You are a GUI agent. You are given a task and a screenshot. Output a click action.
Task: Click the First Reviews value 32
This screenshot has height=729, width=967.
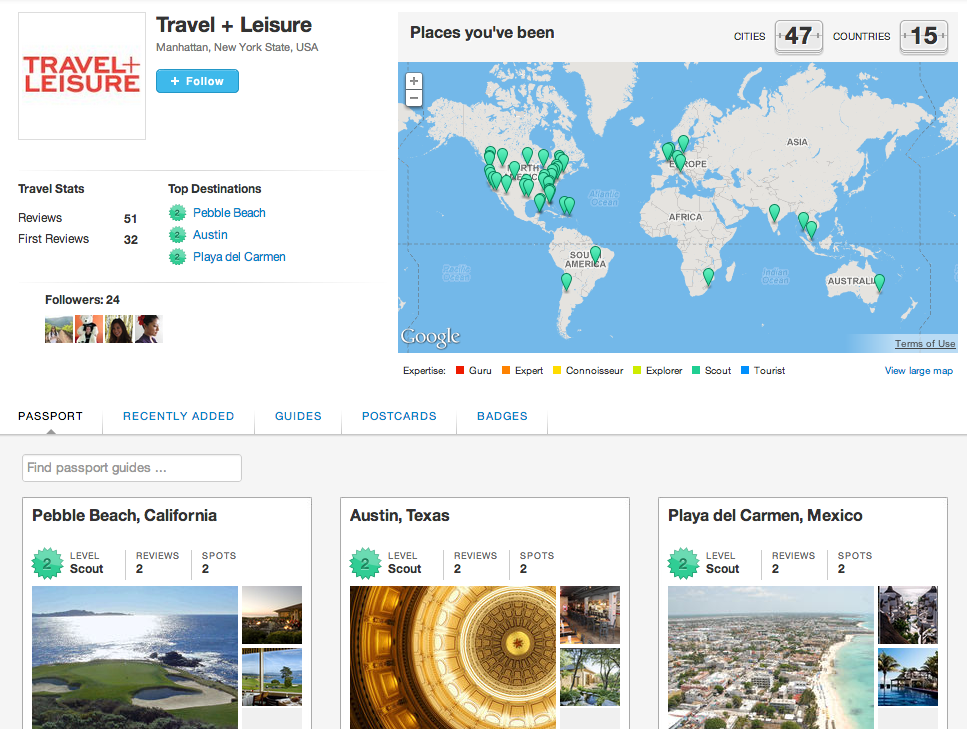[x=131, y=240]
